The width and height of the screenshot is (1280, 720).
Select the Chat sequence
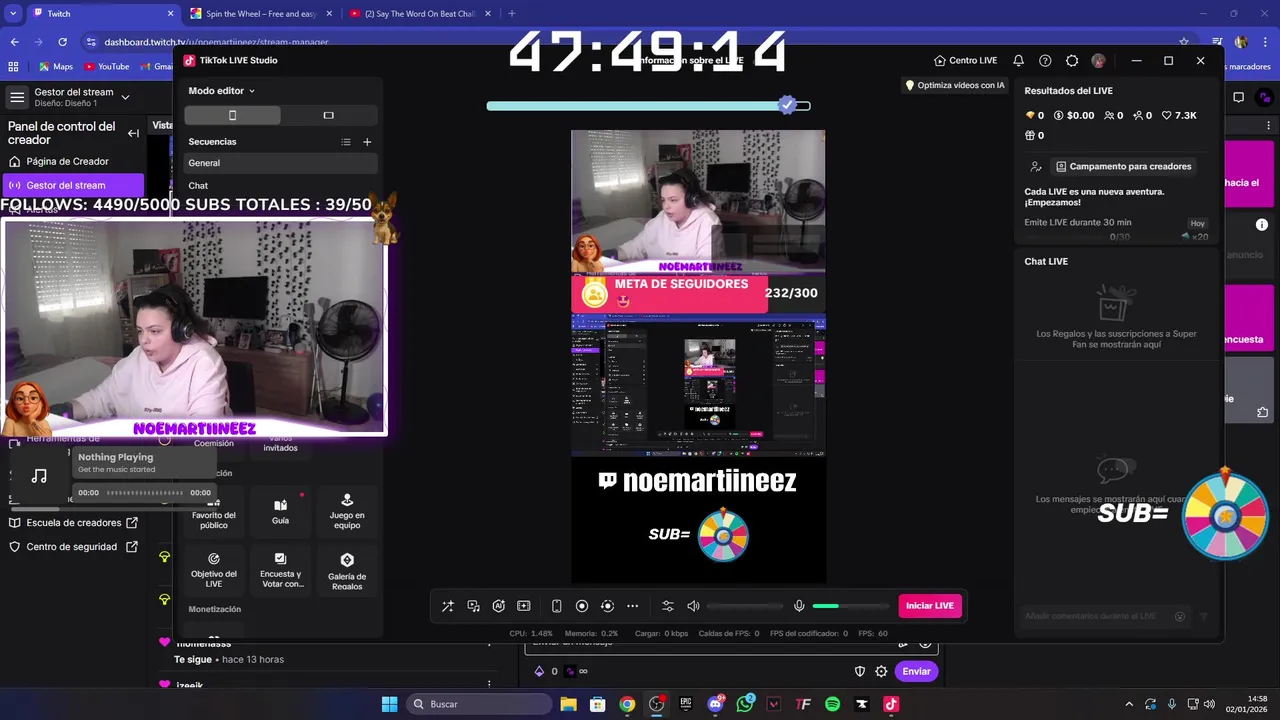(281, 186)
